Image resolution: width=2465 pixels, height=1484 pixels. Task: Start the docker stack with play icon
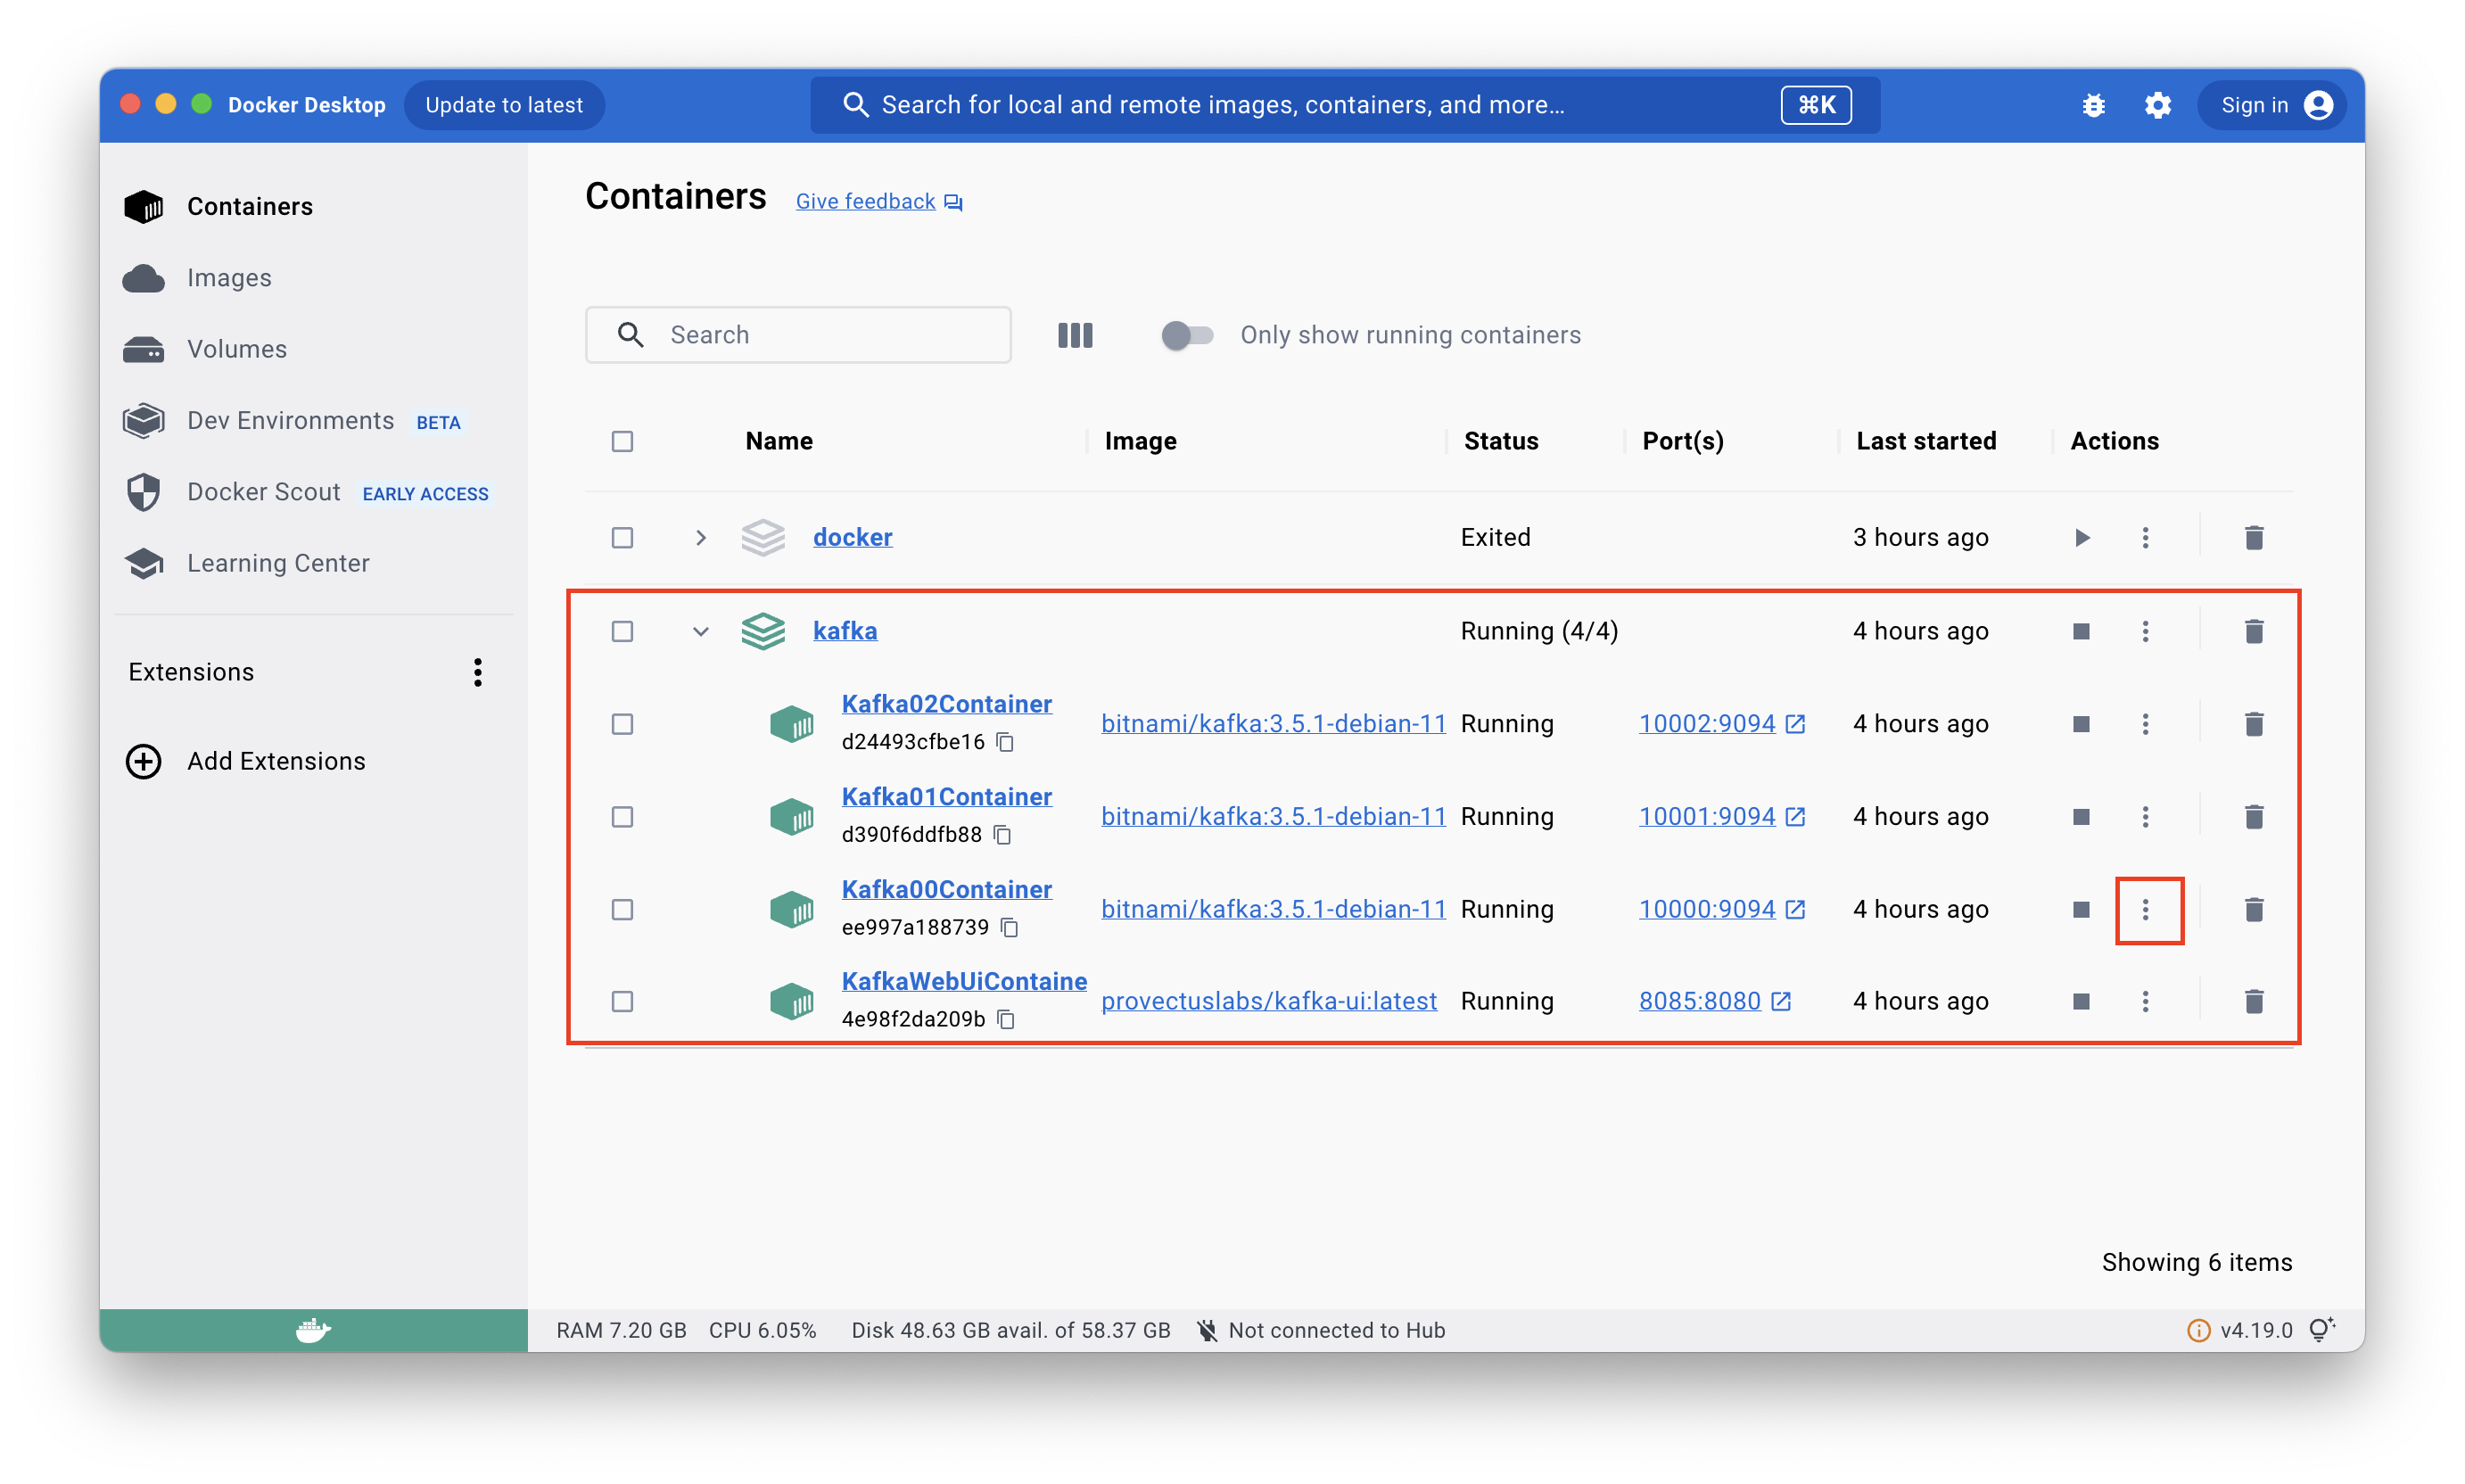(x=2081, y=538)
